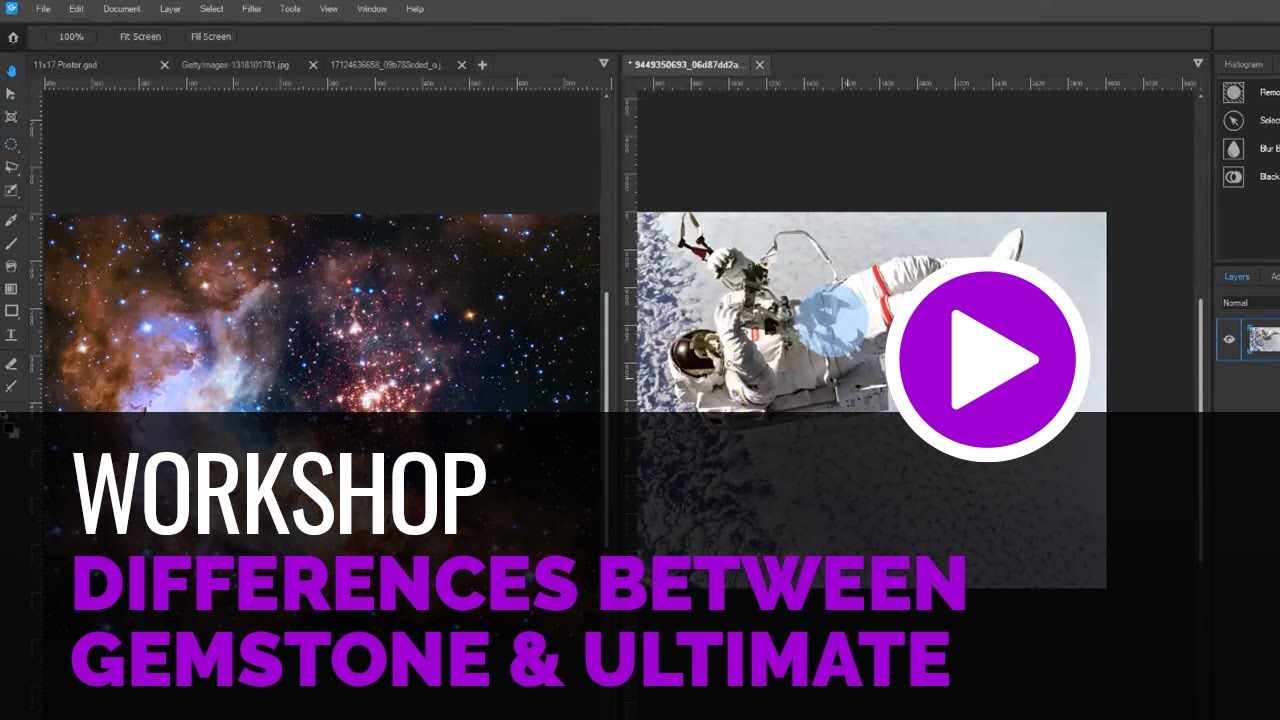Open the View menu
The image size is (1280, 720).
click(328, 9)
